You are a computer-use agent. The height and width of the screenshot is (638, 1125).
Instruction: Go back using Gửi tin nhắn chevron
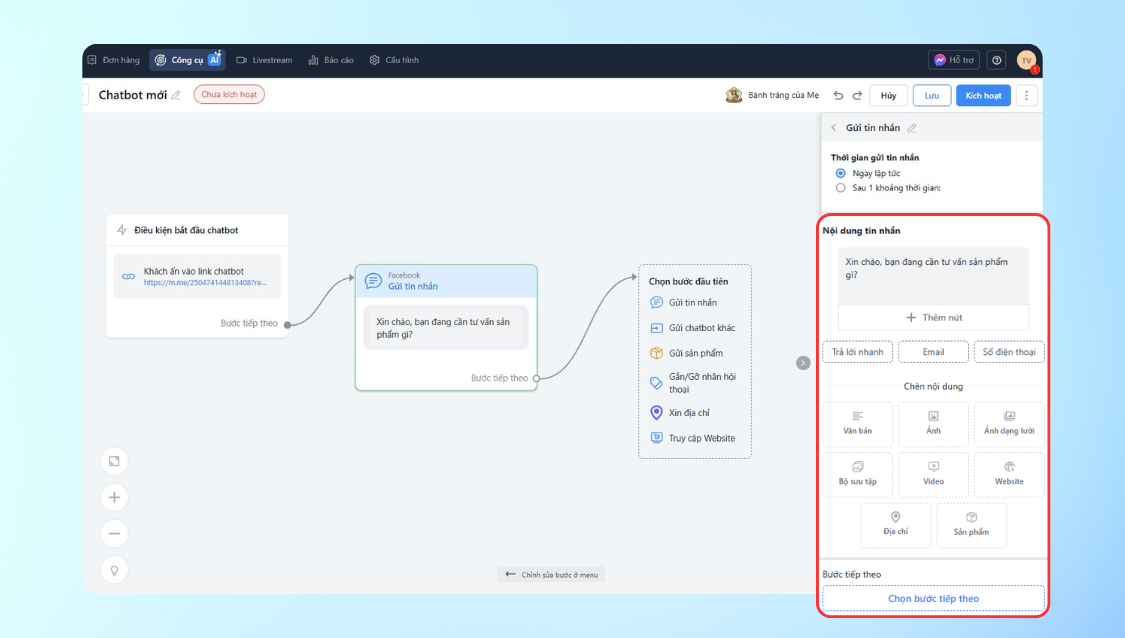834,128
